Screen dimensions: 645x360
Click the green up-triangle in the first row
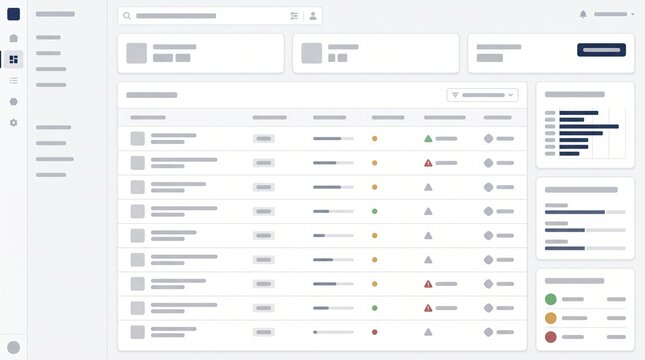428,139
